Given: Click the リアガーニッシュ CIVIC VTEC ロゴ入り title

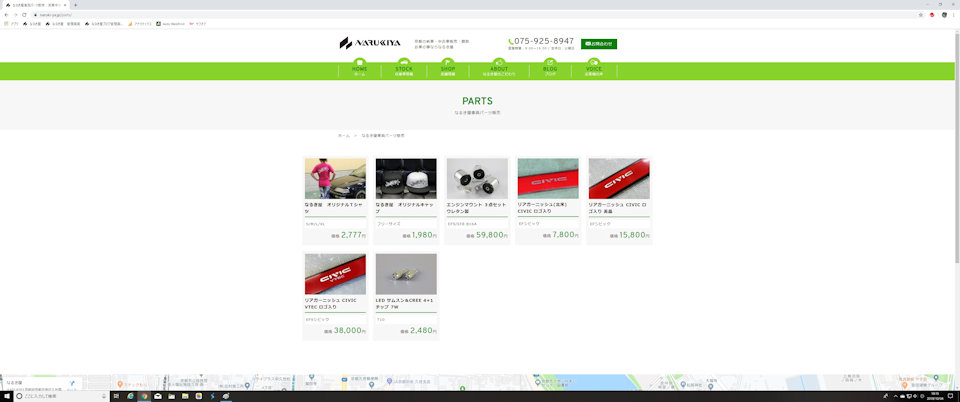Looking at the screenshot, I should tap(331, 303).
